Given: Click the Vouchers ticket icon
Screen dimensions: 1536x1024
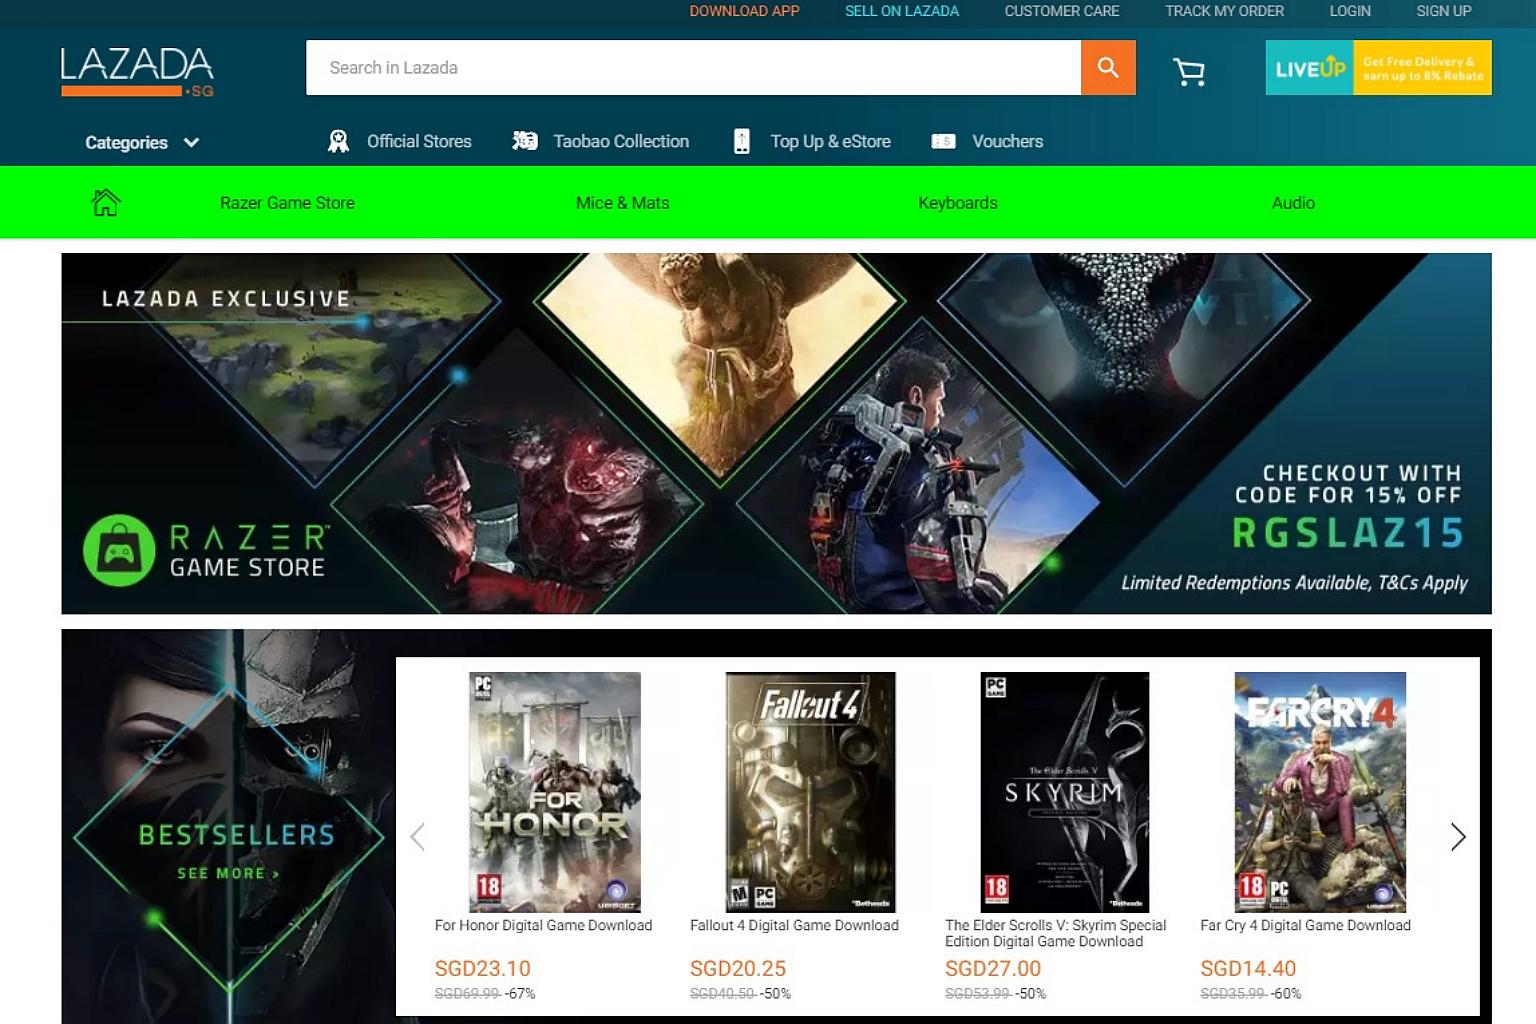Looking at the screenshot, I should coord(943,142).
